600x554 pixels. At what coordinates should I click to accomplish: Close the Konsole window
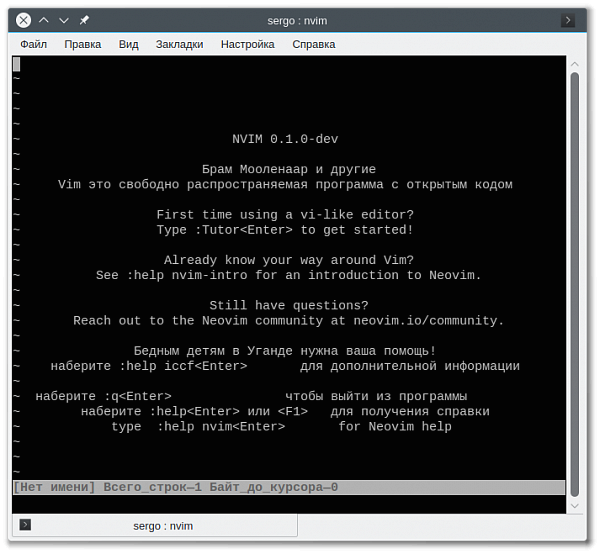pyautogui.click(x=23, y=20)
